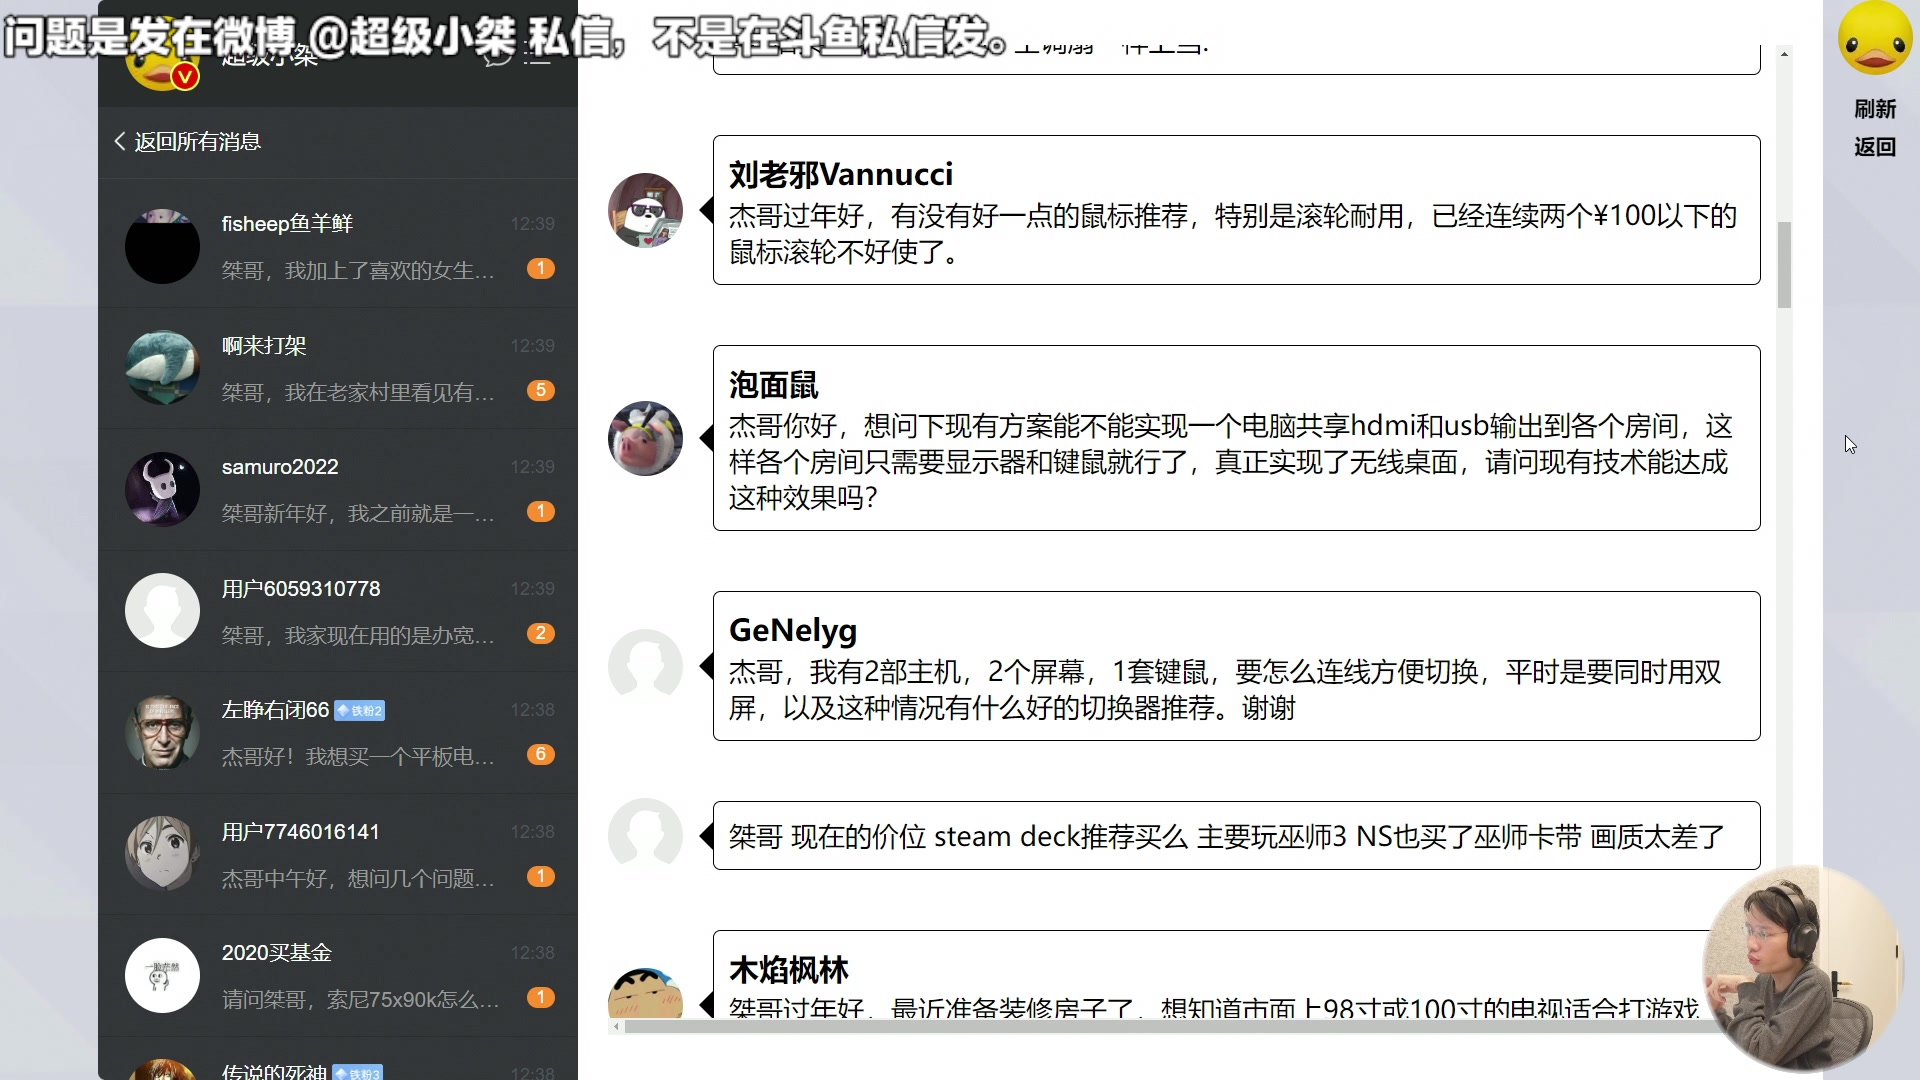Viewport: 1920px width, 1080px height.
Task: Click 泡面鼠's pig avatar
Action: 646,438
